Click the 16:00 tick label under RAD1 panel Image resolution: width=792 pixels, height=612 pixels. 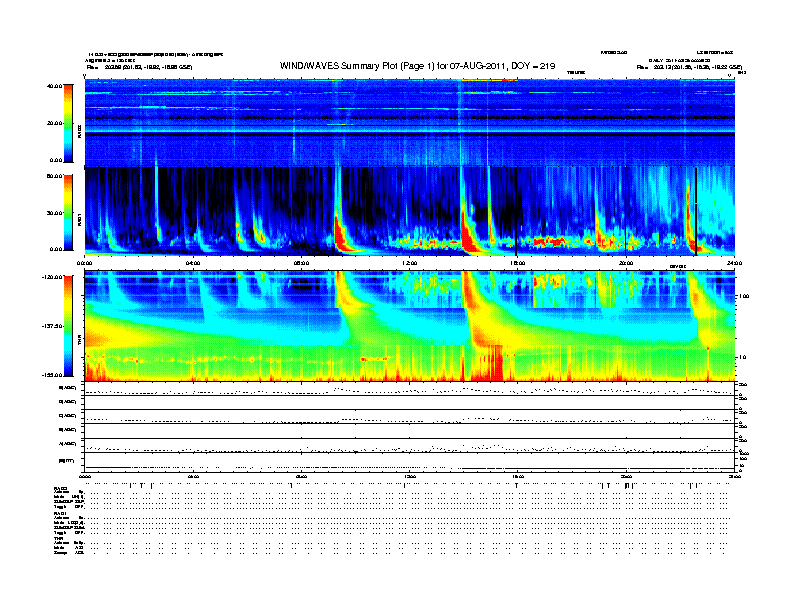pos(518,263)
